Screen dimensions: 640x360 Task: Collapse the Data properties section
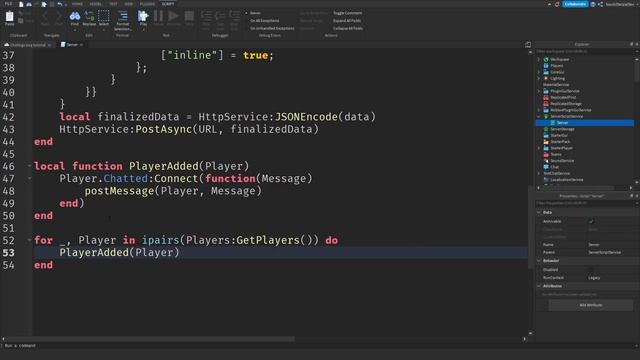tap(539, 212)
